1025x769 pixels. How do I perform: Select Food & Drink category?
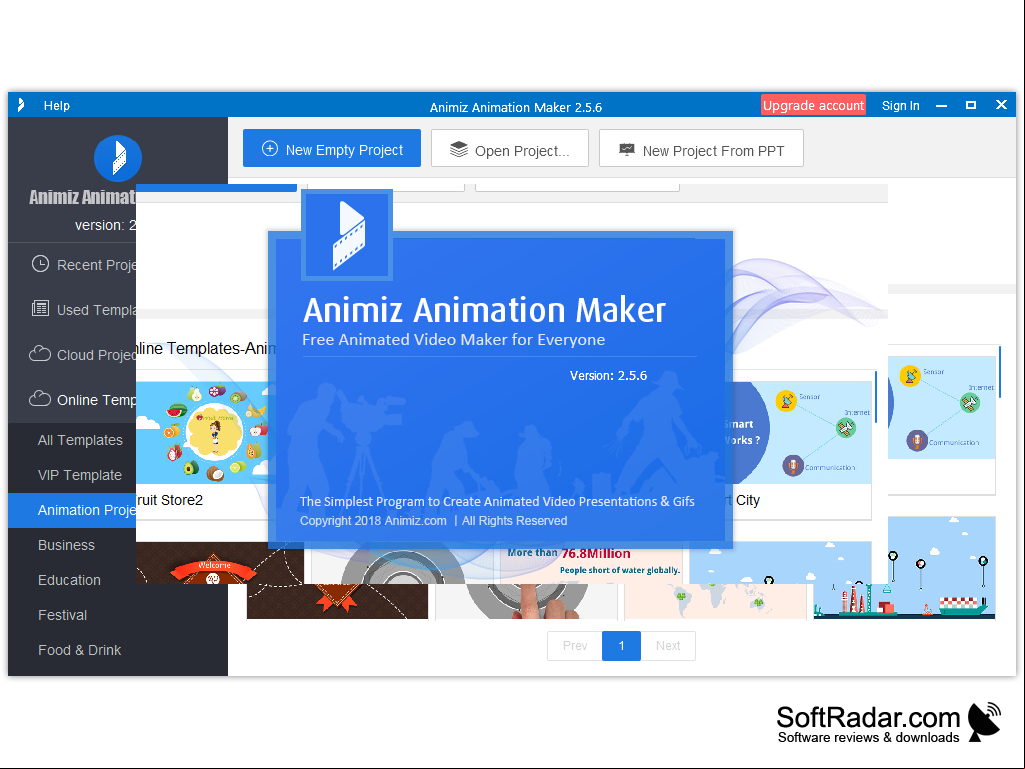pos(79,650)
